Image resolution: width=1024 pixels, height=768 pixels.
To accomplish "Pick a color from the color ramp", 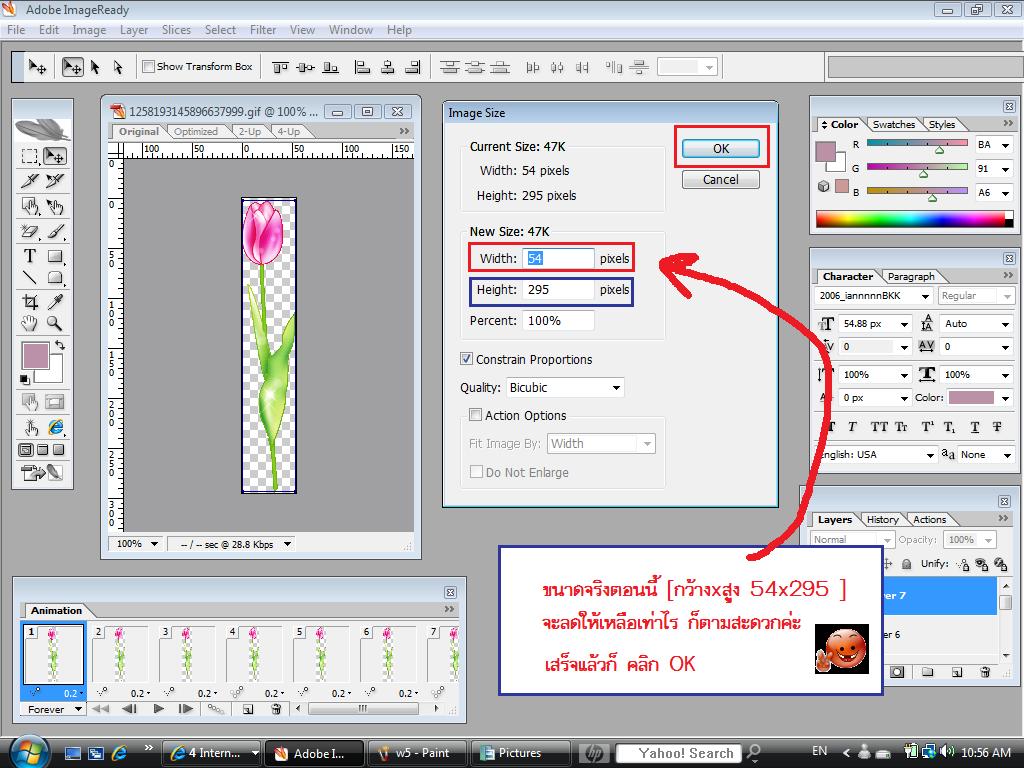I will (x=914, y=219).
